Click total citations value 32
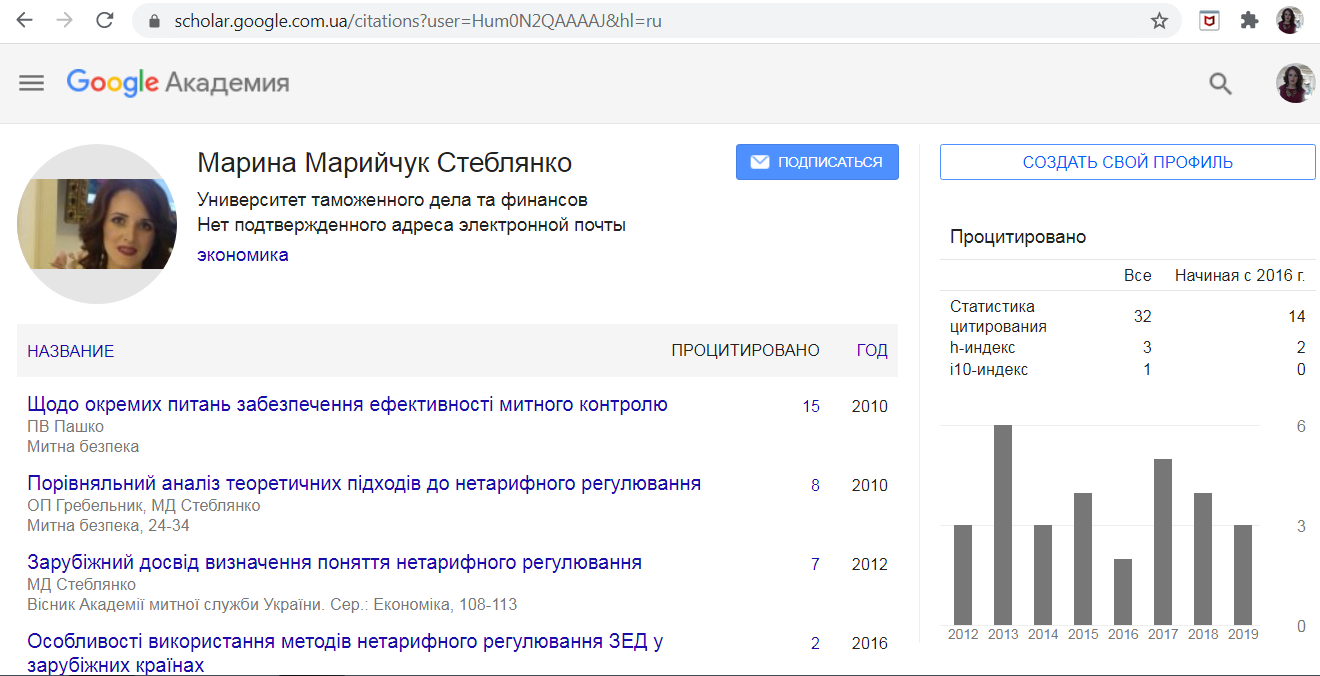1320x676 pixels. 1143,317
